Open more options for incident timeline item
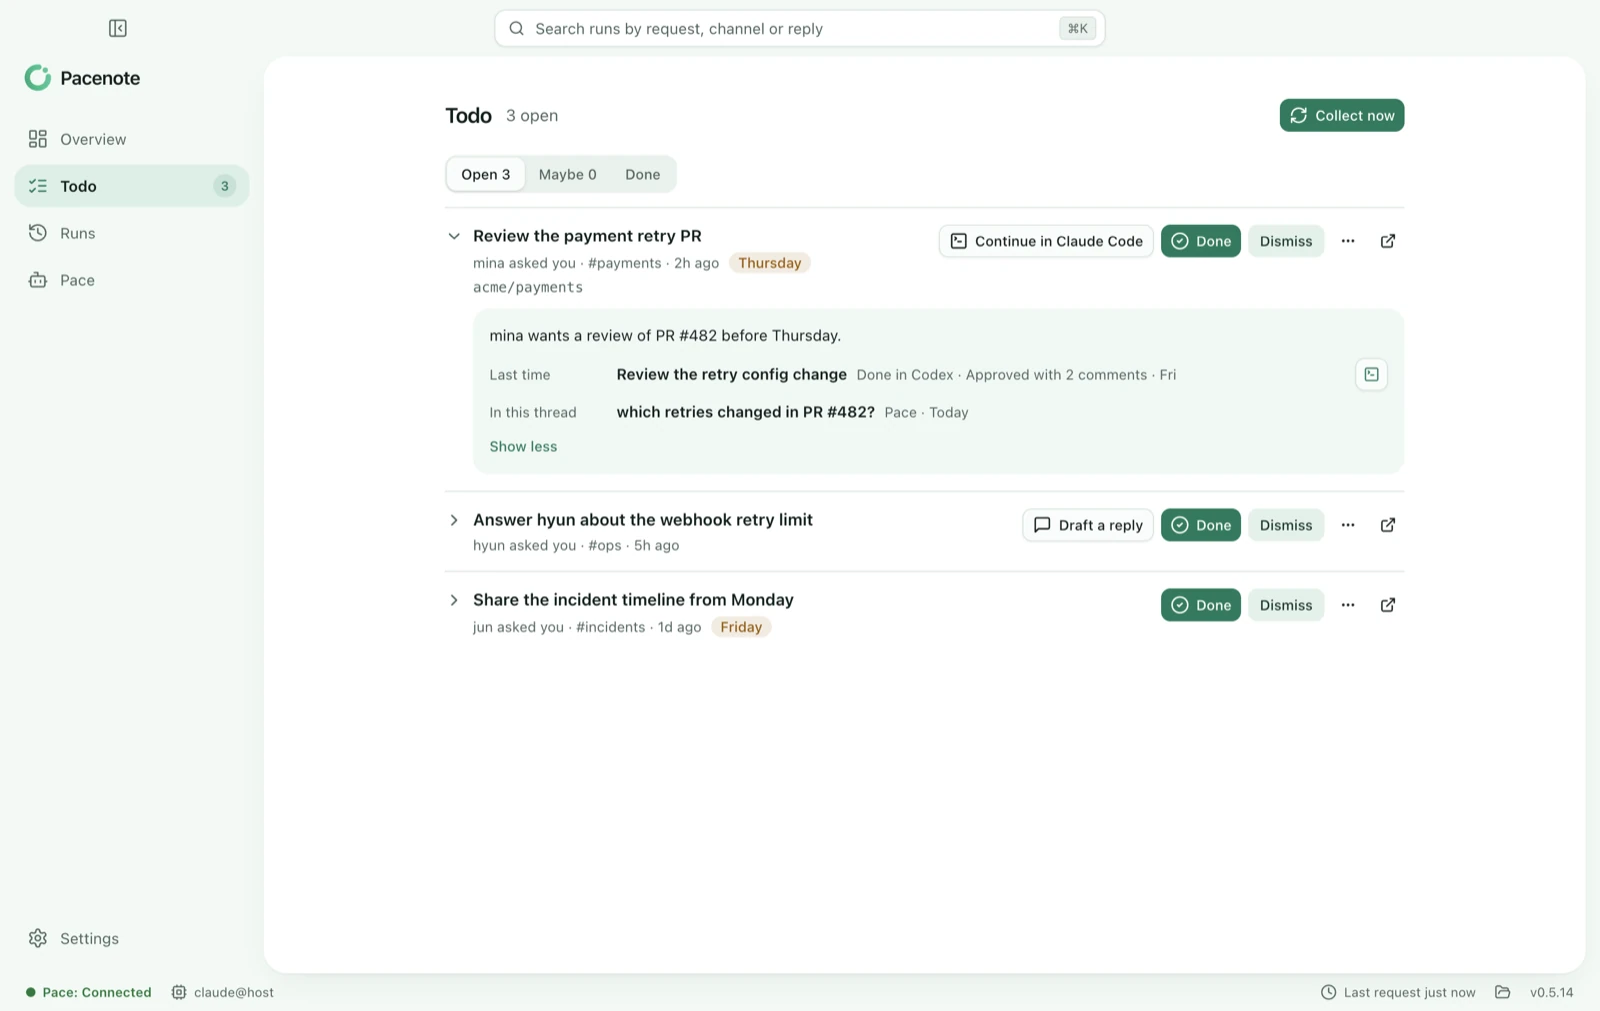1600x1011 pixels. click(x=1348, y=605)
